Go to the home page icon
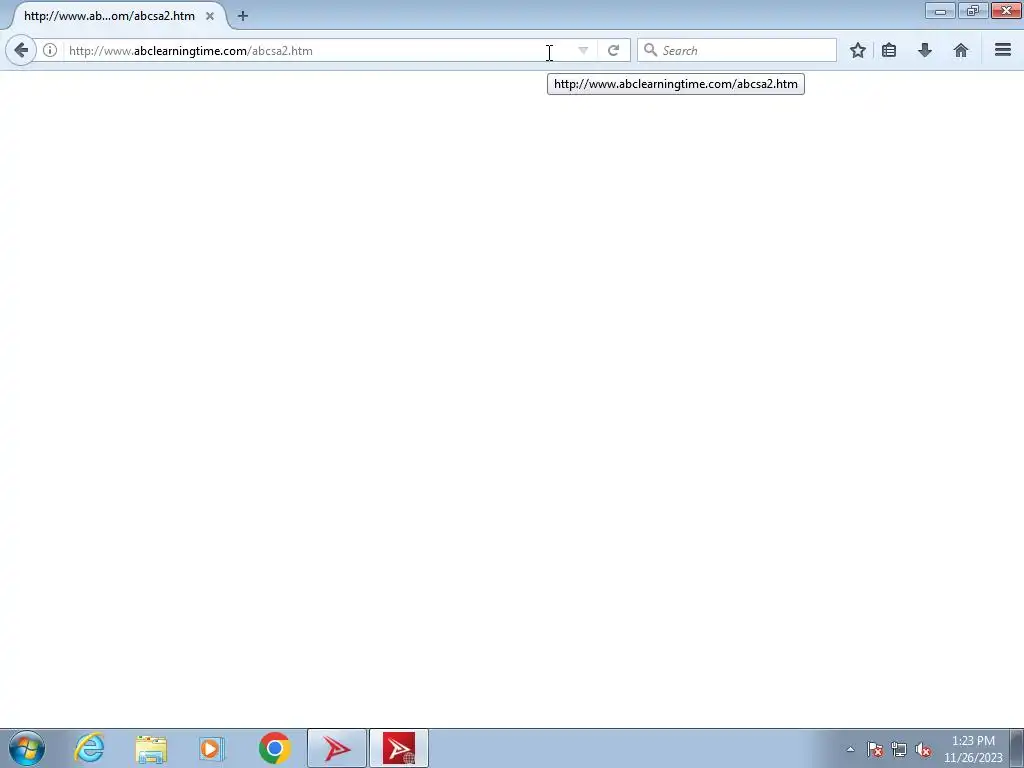The height and width of the screenshot is (768, 1024). coord(961,50)
